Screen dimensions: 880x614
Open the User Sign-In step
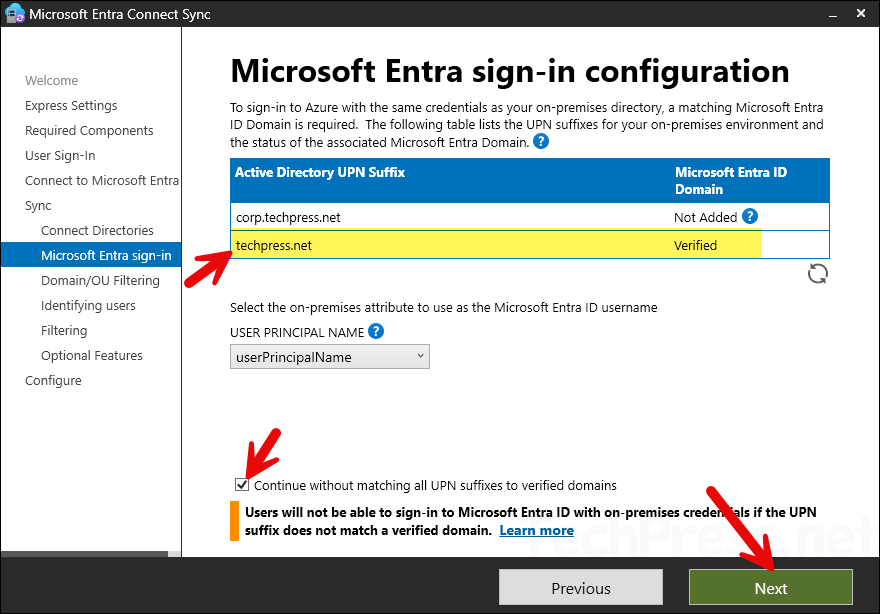pos(60,155)
